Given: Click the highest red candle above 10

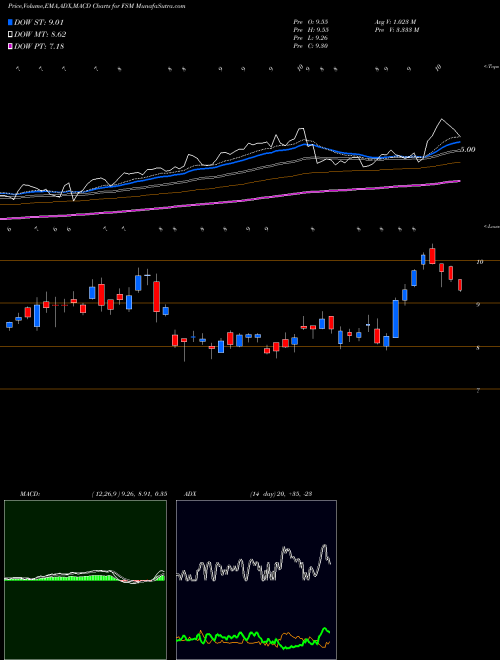Looking at the screenshot, I should coord(432,256).
